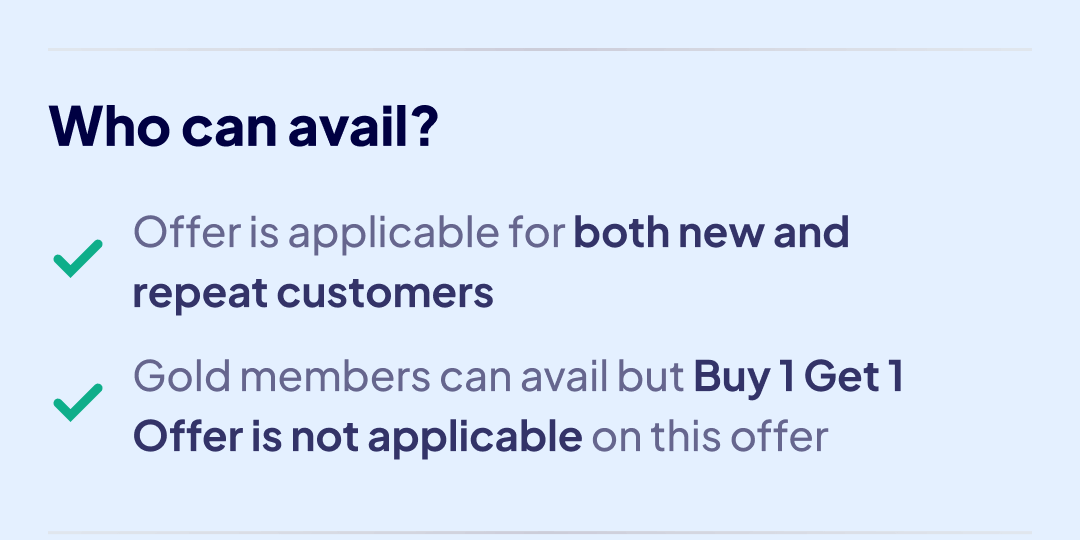Click the word "customers" in the first item
Viewport: 1080px width, 540px height.
click(385, 293)
